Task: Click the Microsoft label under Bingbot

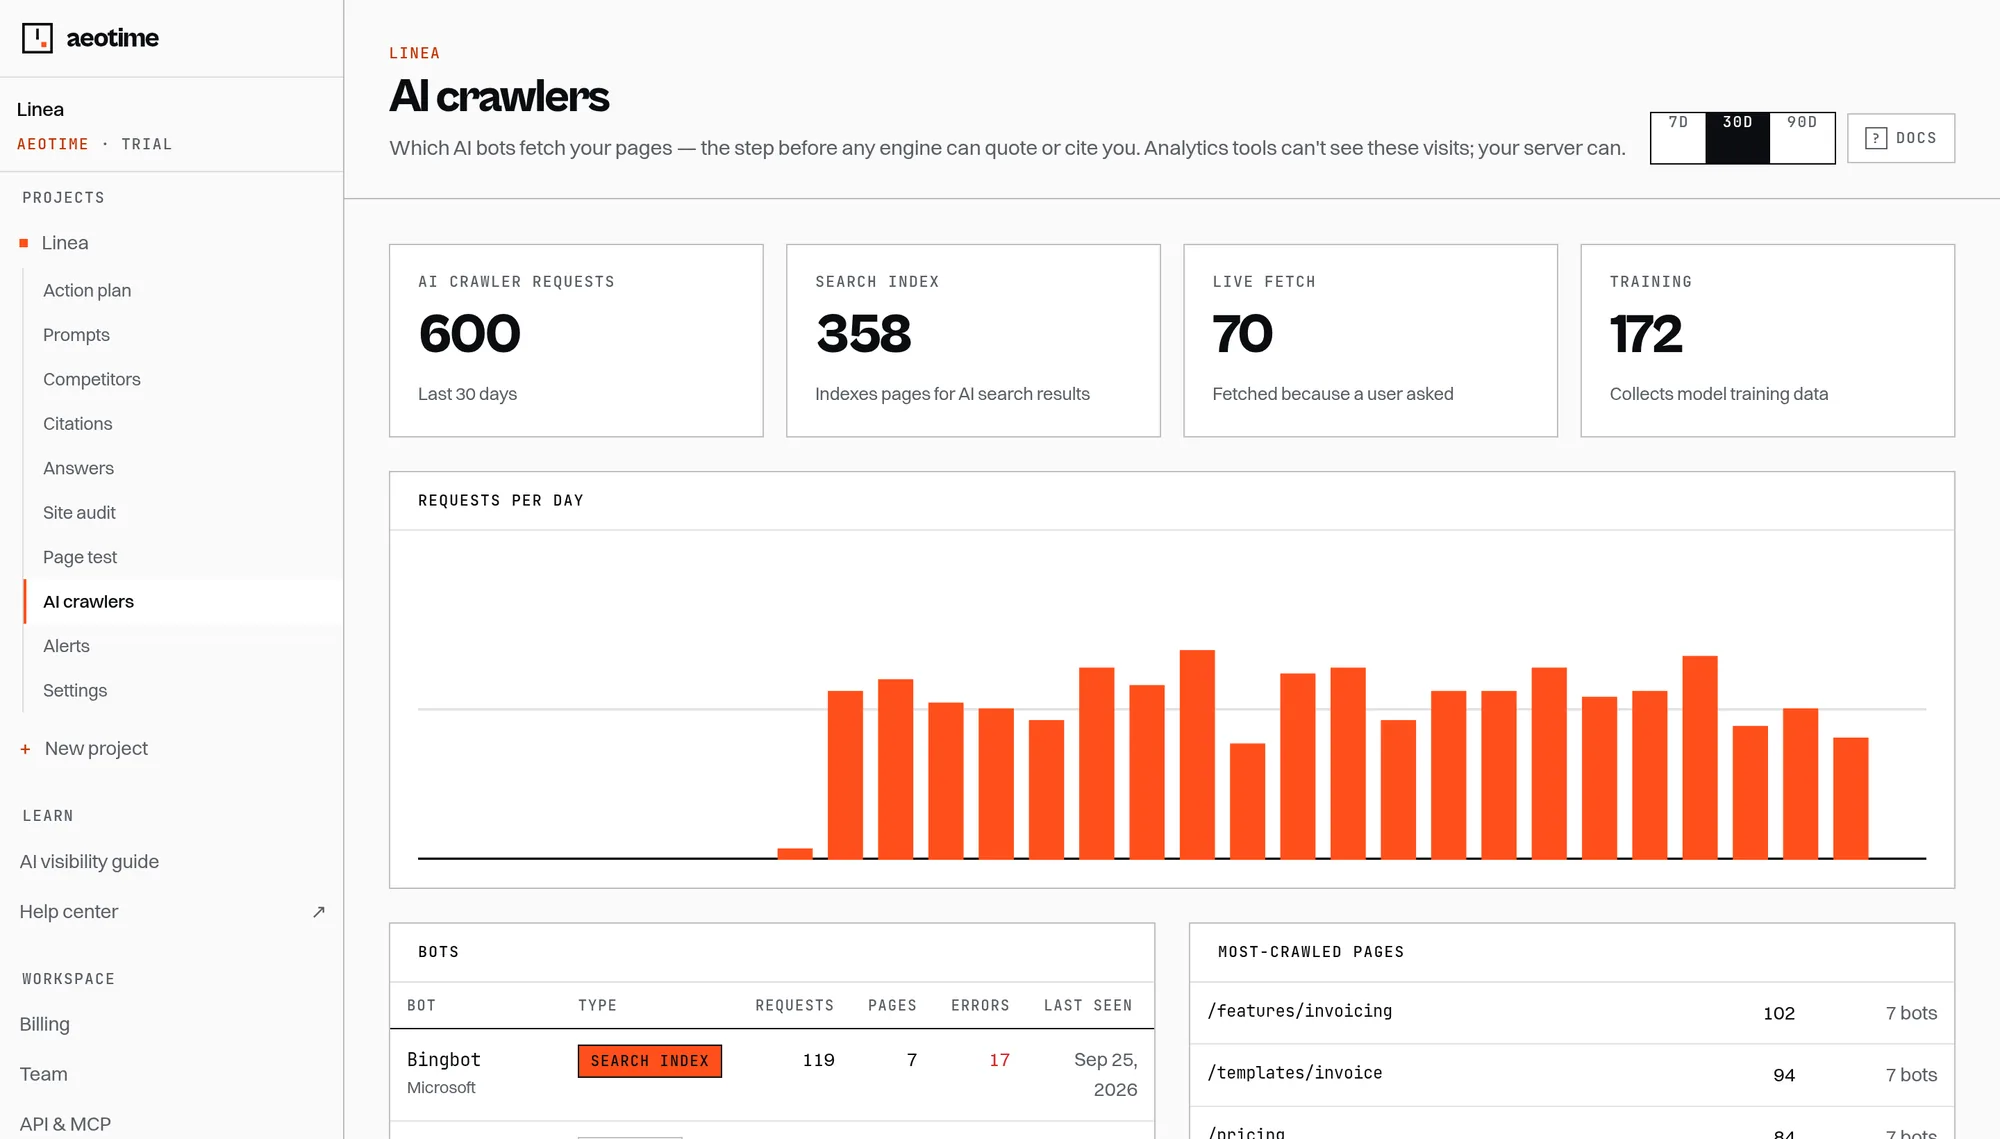Action: coord(441,1088)
